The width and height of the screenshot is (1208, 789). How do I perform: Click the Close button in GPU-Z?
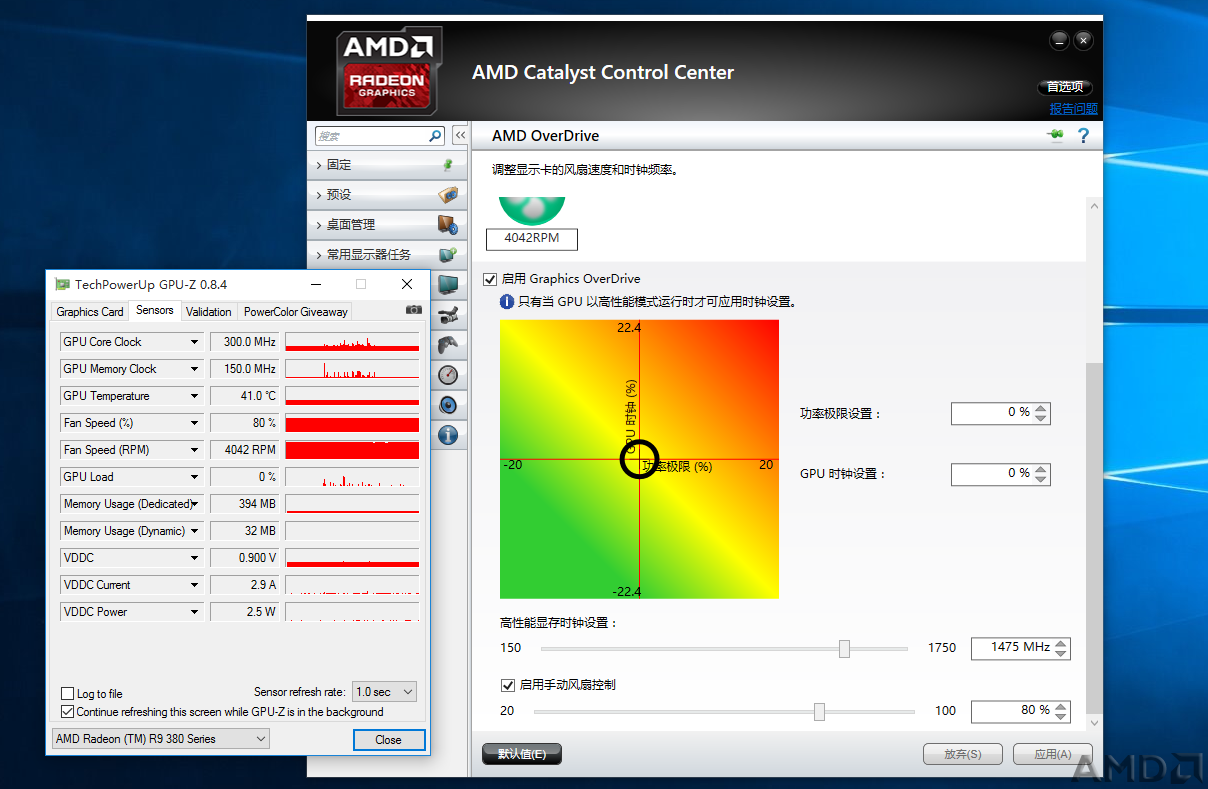[x=389, y=740]
